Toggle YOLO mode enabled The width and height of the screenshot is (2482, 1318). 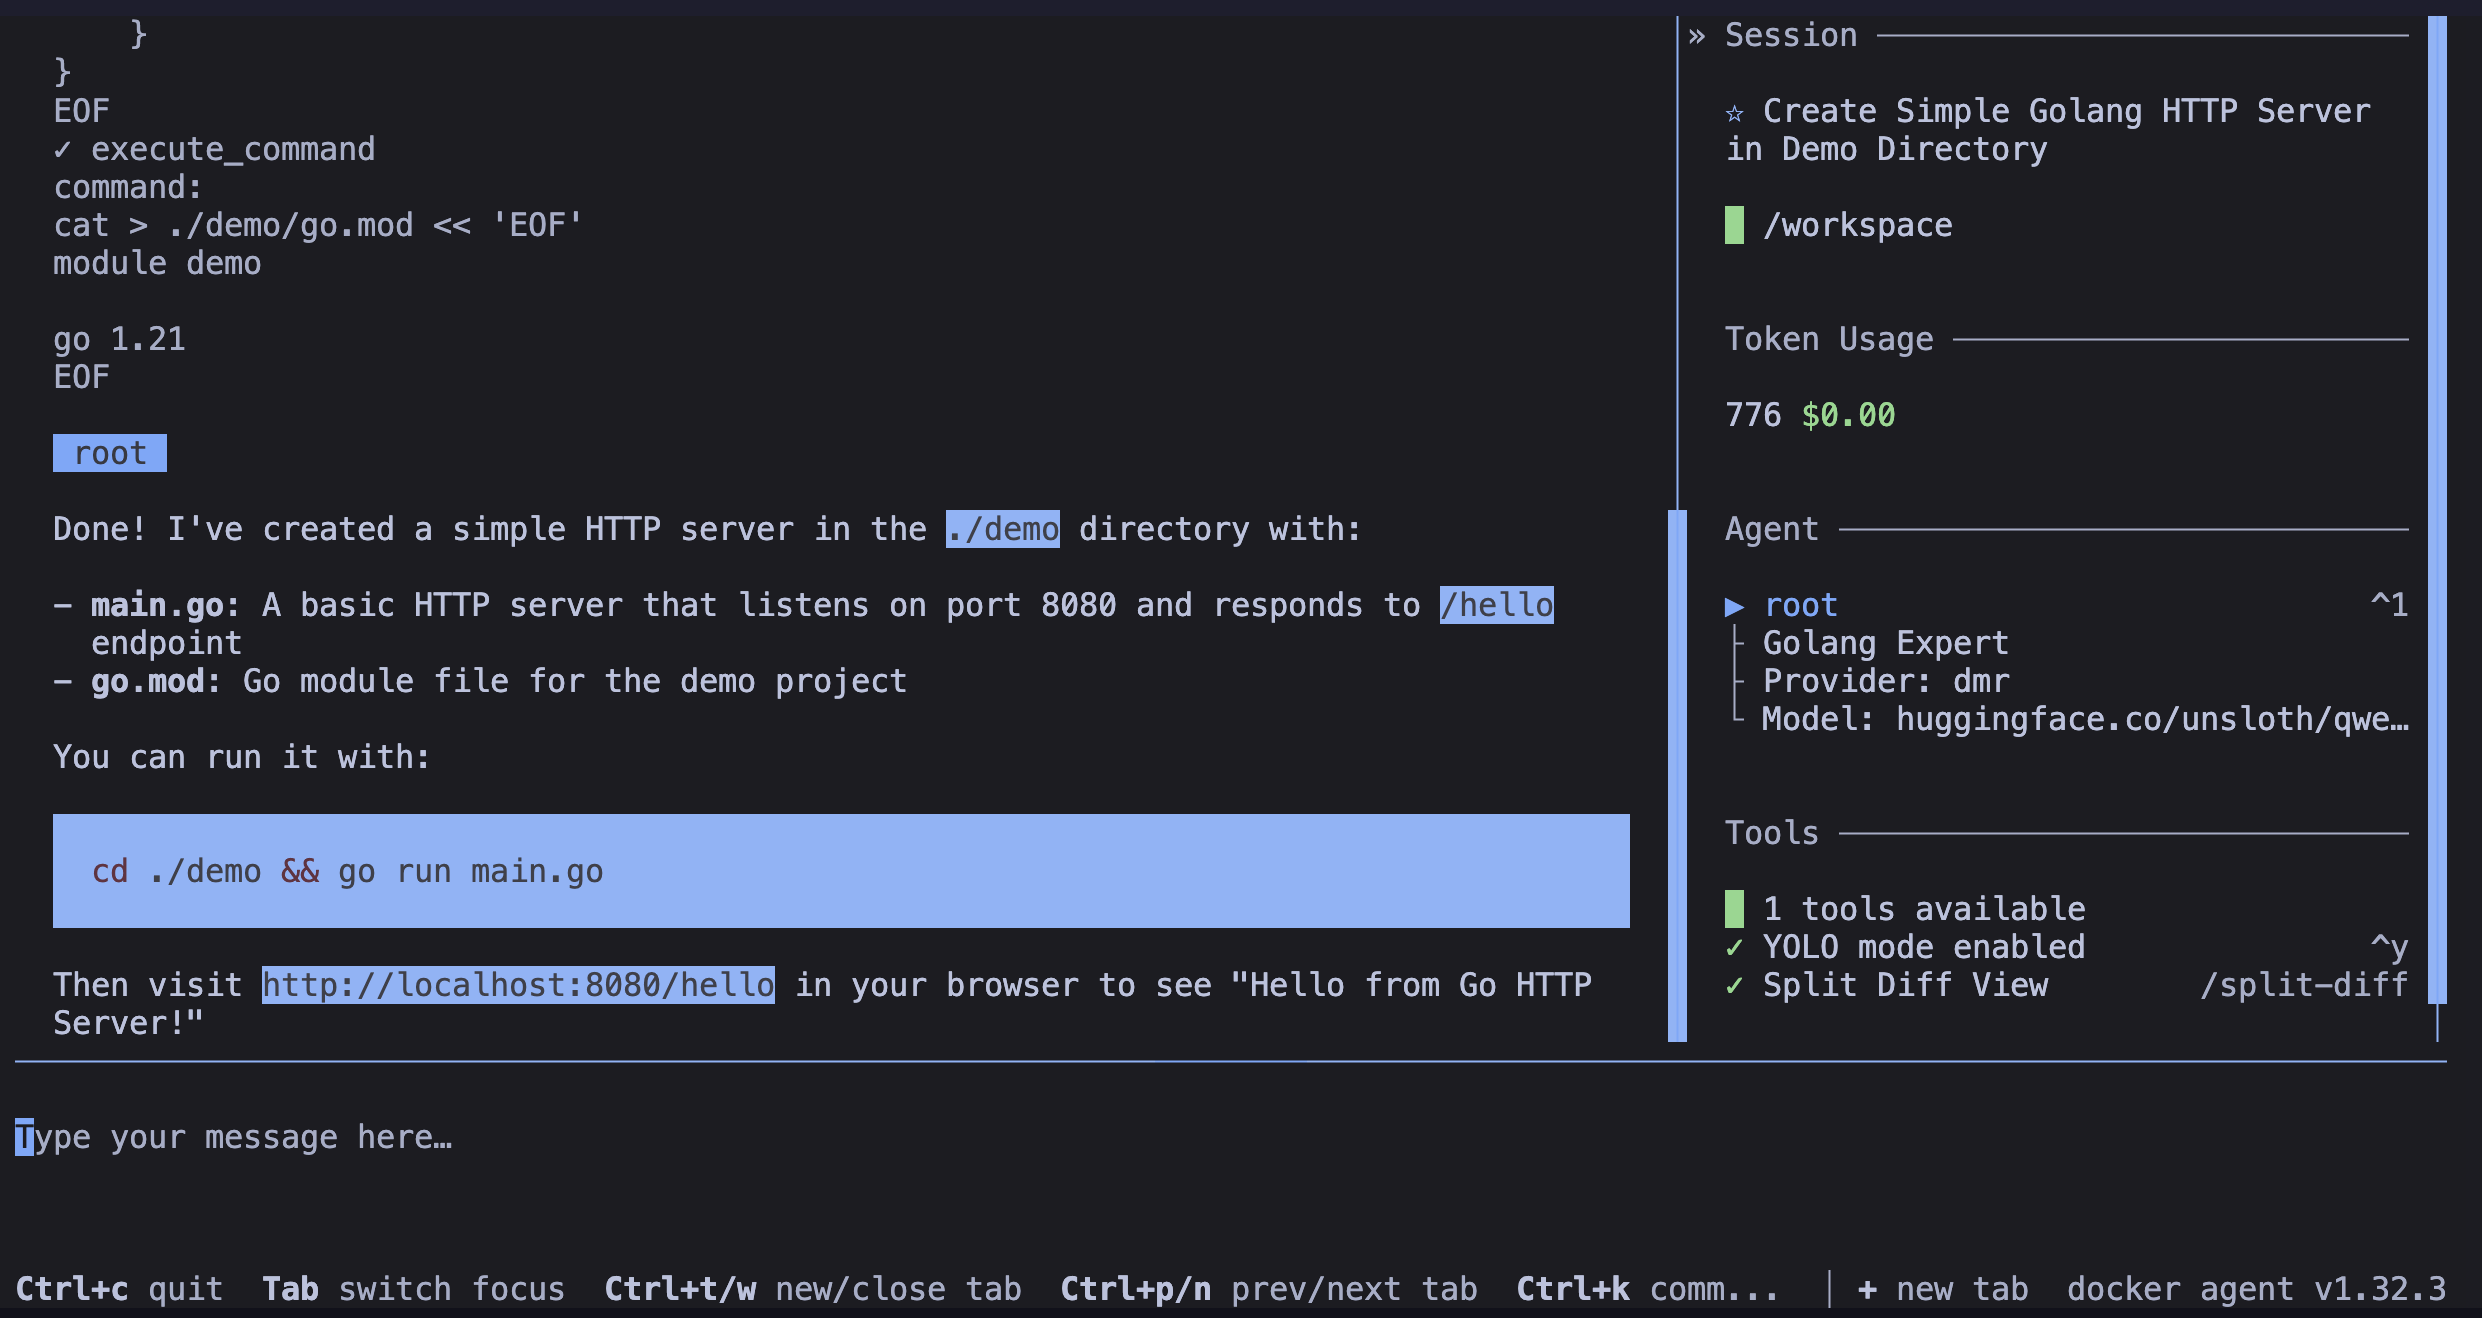(x=1922, y=947)
